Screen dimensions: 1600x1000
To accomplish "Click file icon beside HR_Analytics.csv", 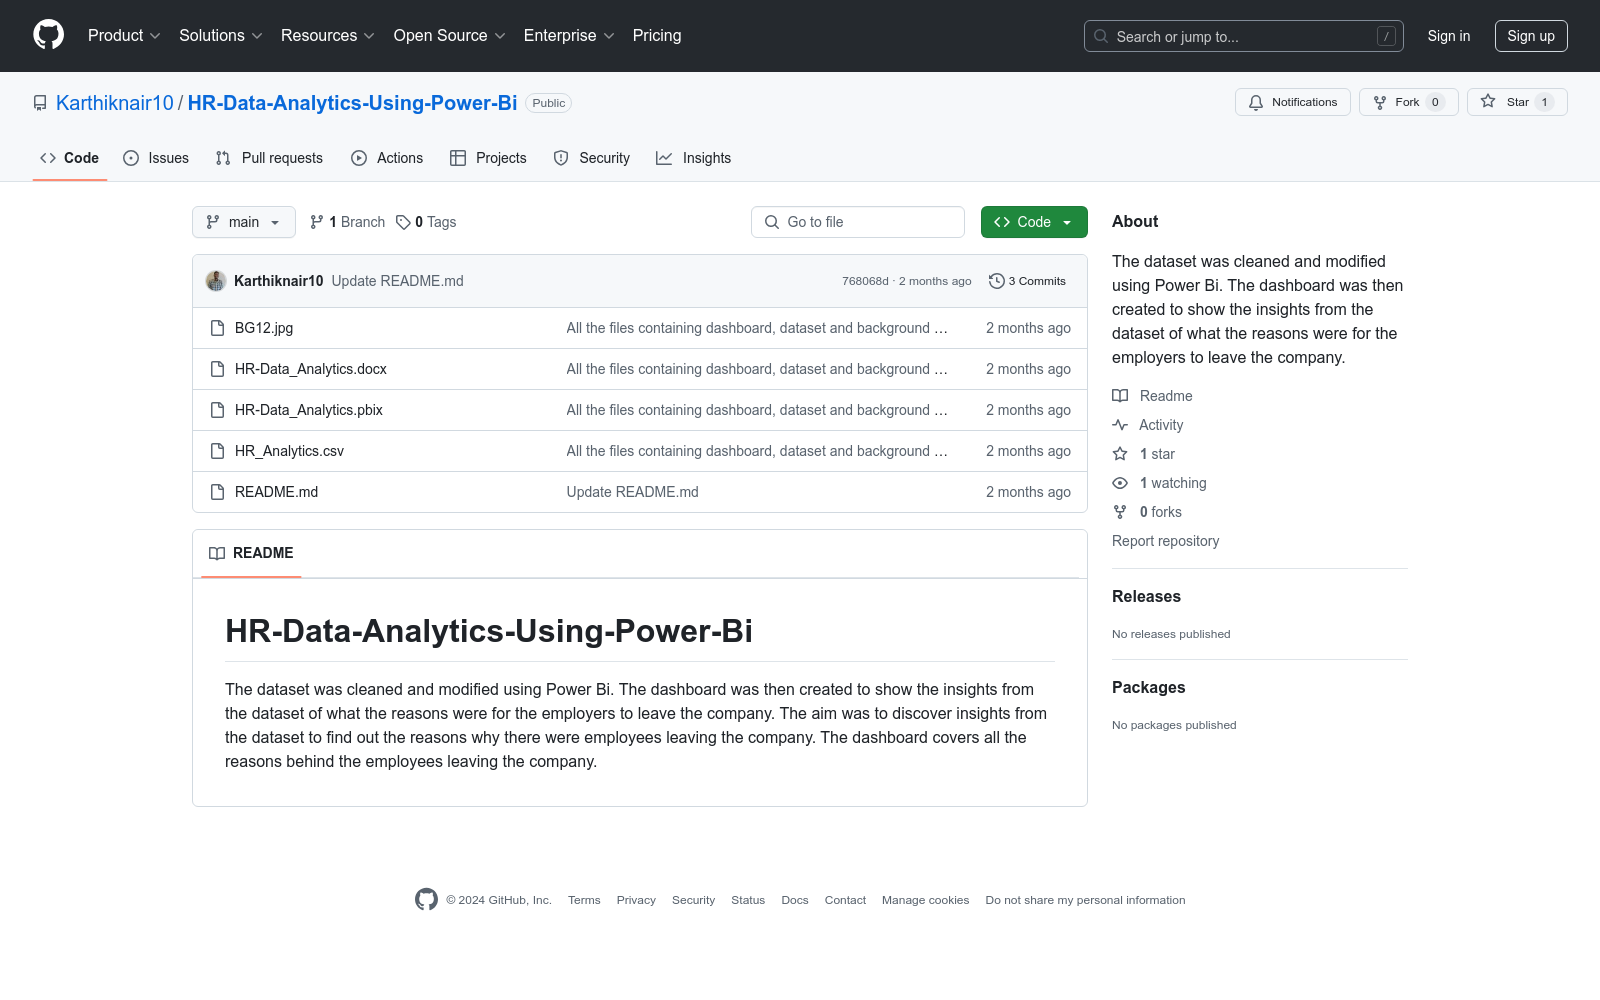I will [x=217, y=451].
